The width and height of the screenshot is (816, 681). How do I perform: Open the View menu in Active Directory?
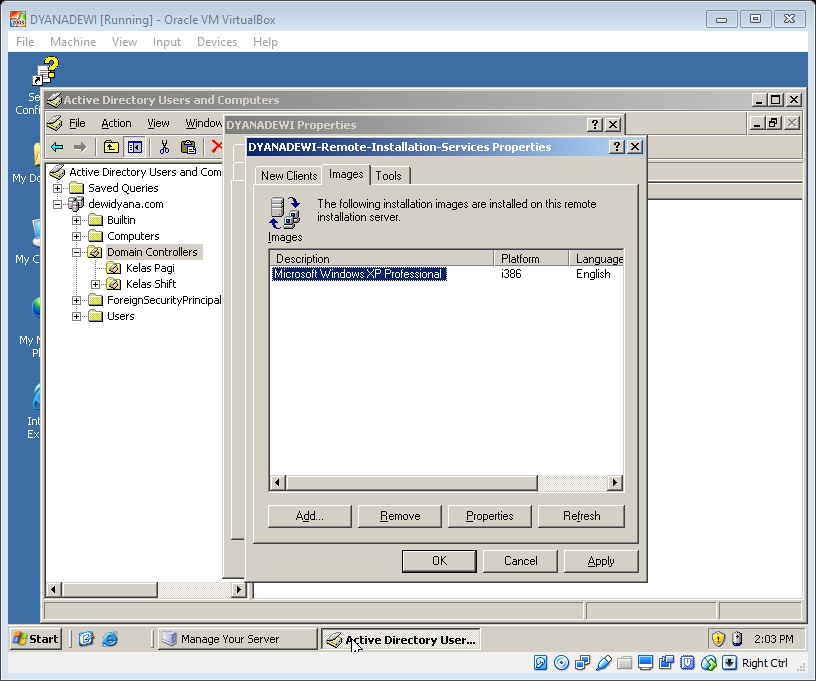click(x=158, y=123)
